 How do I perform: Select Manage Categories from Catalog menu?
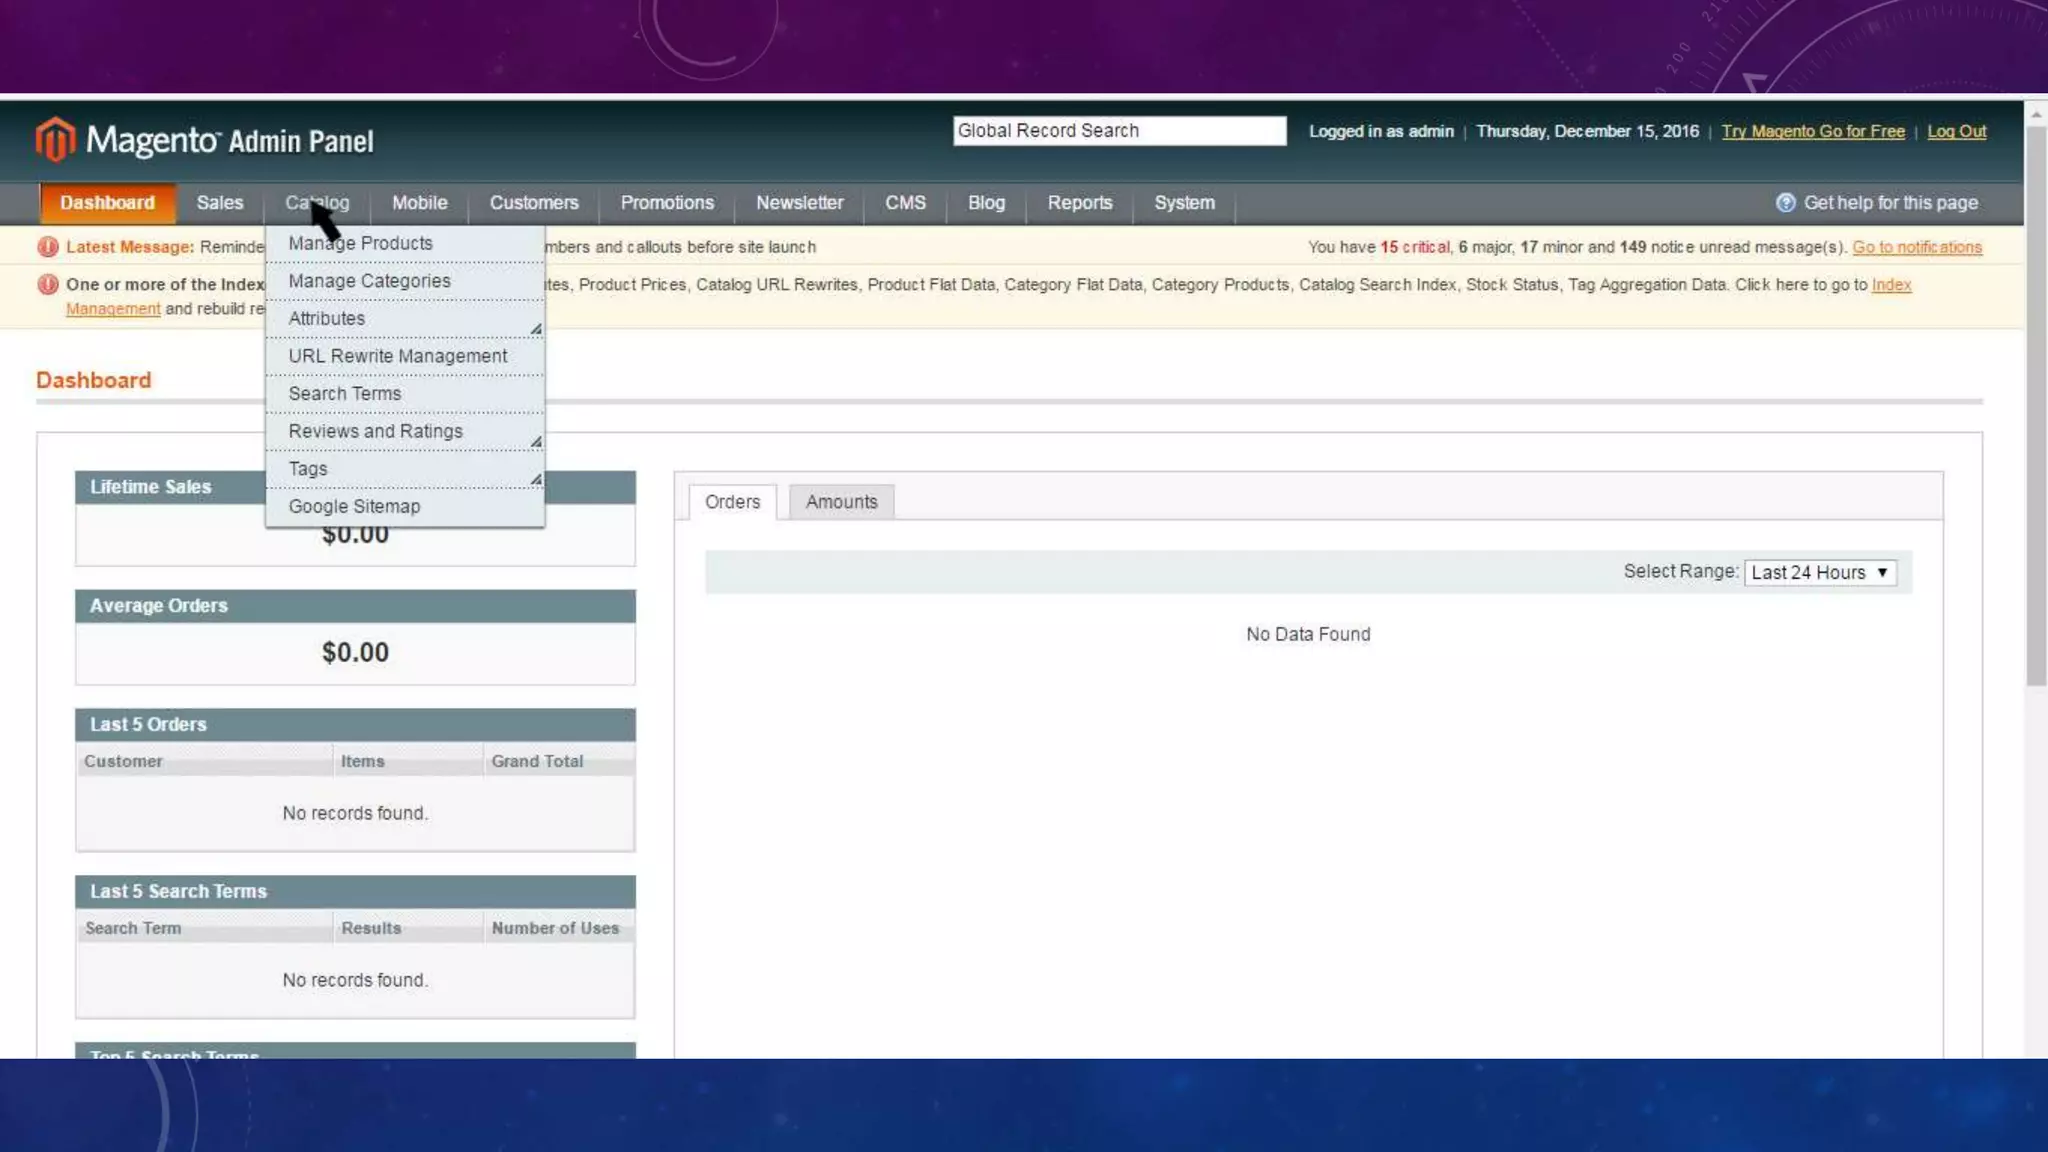(x=369, y=281)
